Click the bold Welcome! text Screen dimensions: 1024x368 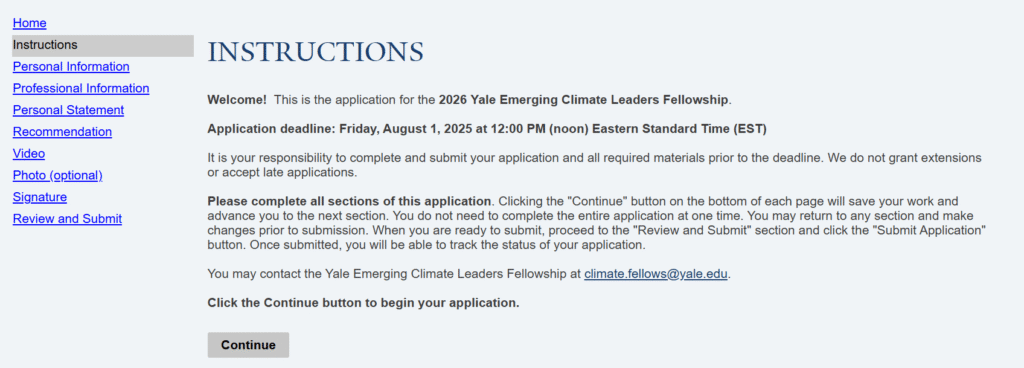click(x=237, y=100)
